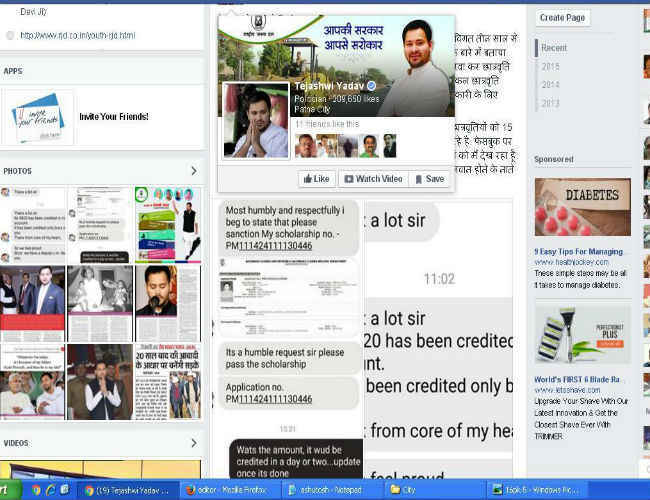Image resolution: width=650 pixels, height=500 pixels.
Task: Jump to 2013 in the timeline
Action: 551,103
